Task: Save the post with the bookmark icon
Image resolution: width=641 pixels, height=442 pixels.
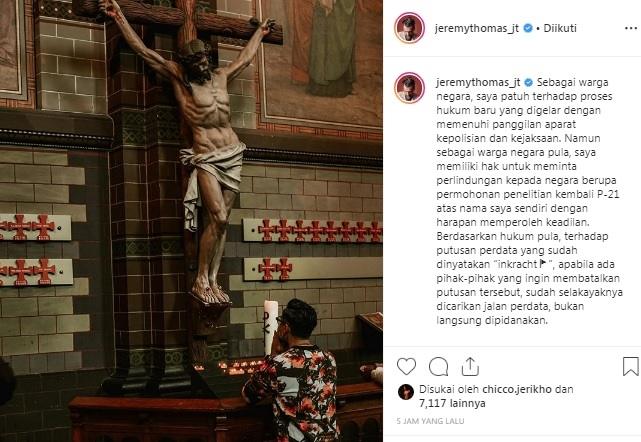Action: [x=630, y=366]
